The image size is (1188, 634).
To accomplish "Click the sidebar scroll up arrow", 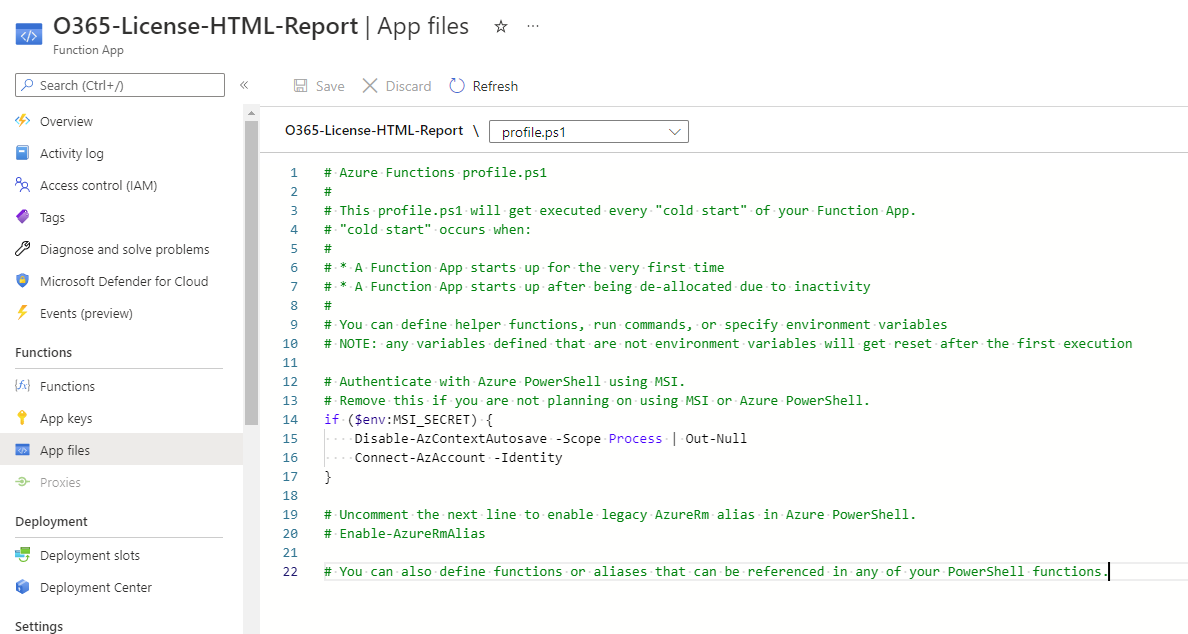I will [251, 113].
